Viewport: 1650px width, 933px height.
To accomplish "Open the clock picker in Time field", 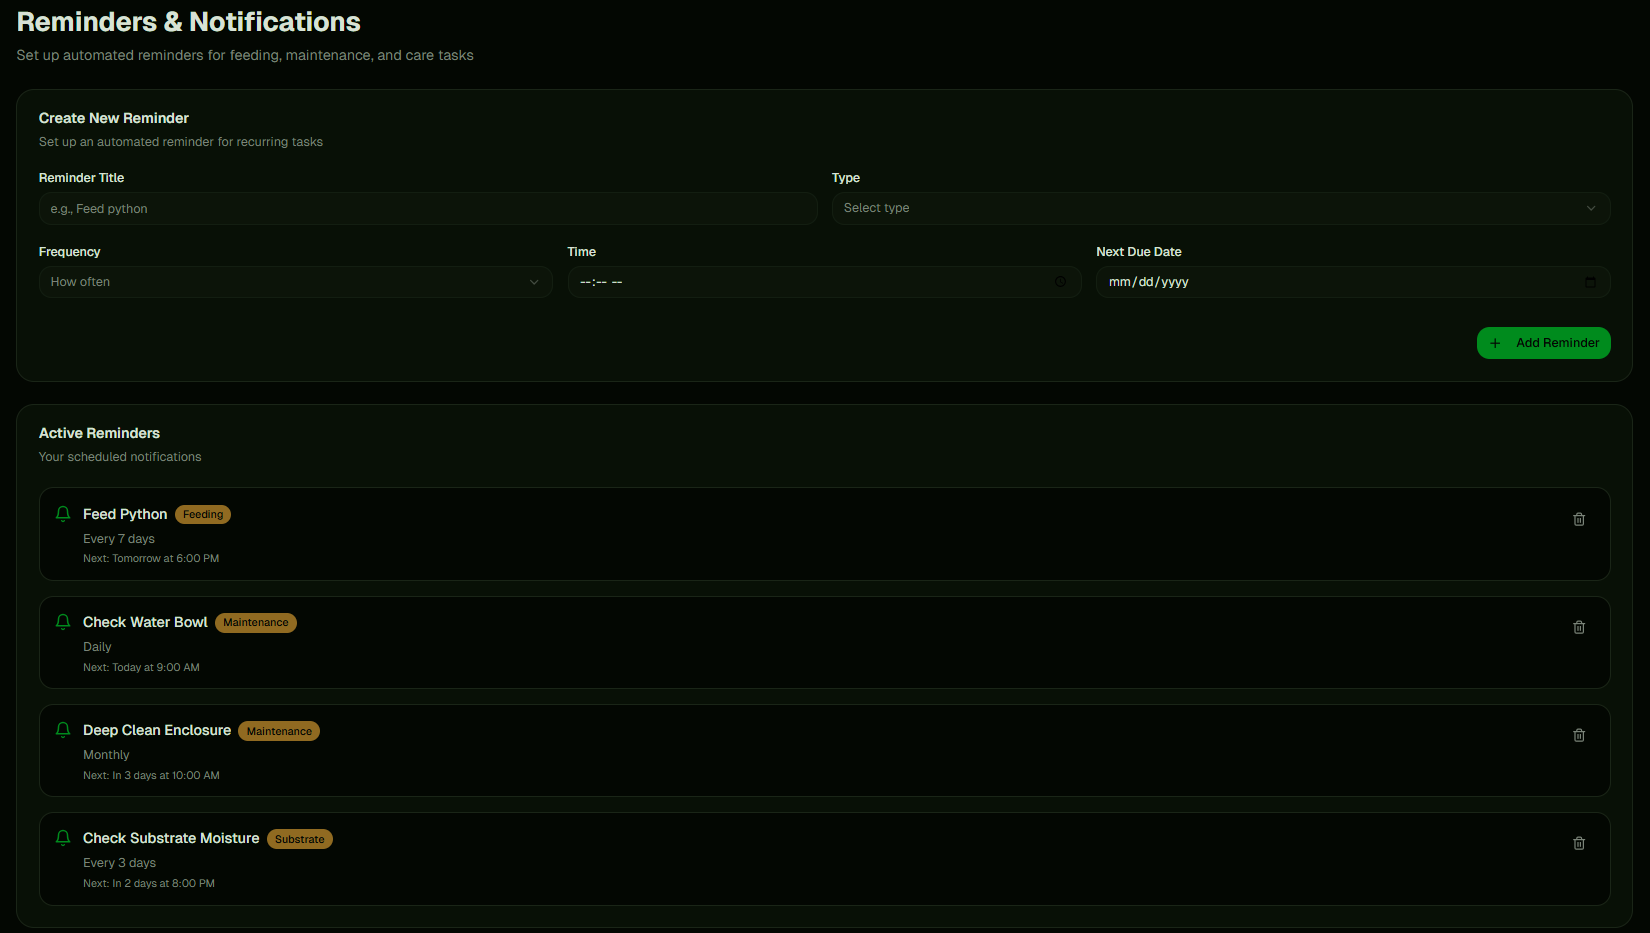I will [x=1060, y=282].
